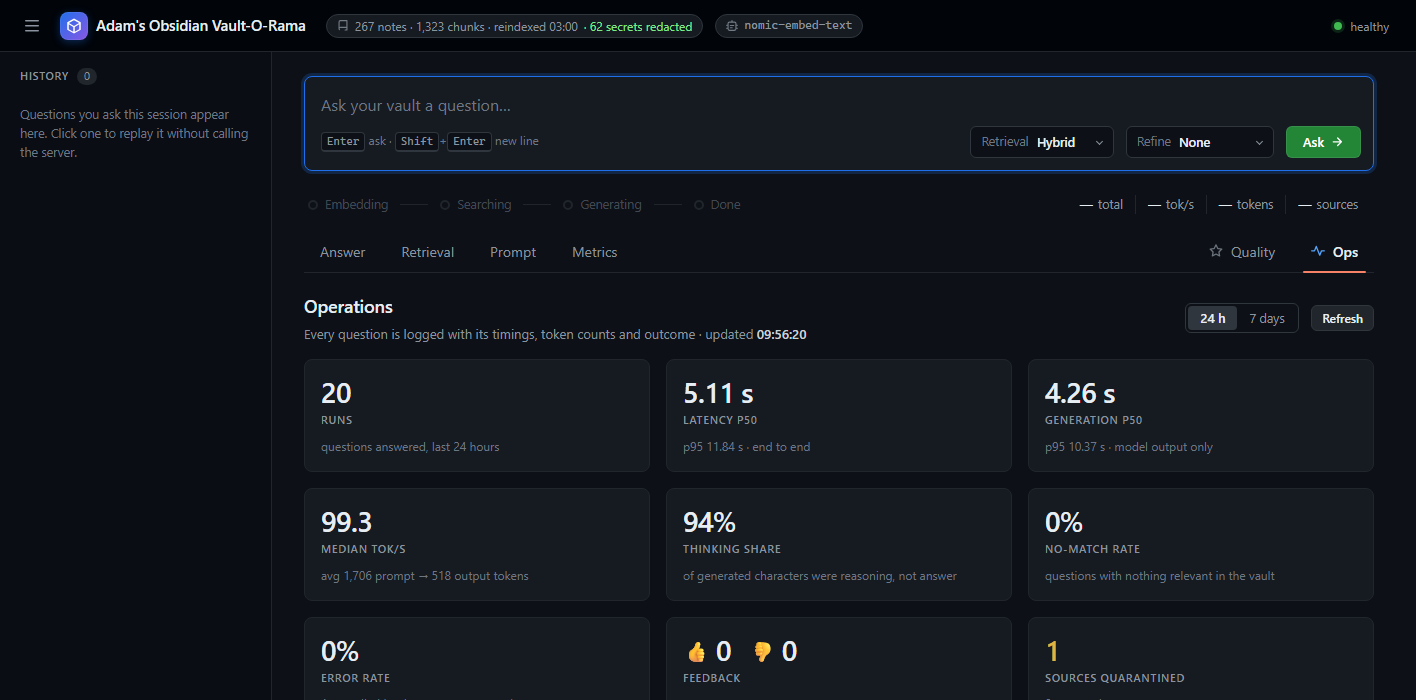The height and width of the screenshot is (700, 1416).
Task: Click the FEEDBACK card label
Action: [x=712, y=678]
